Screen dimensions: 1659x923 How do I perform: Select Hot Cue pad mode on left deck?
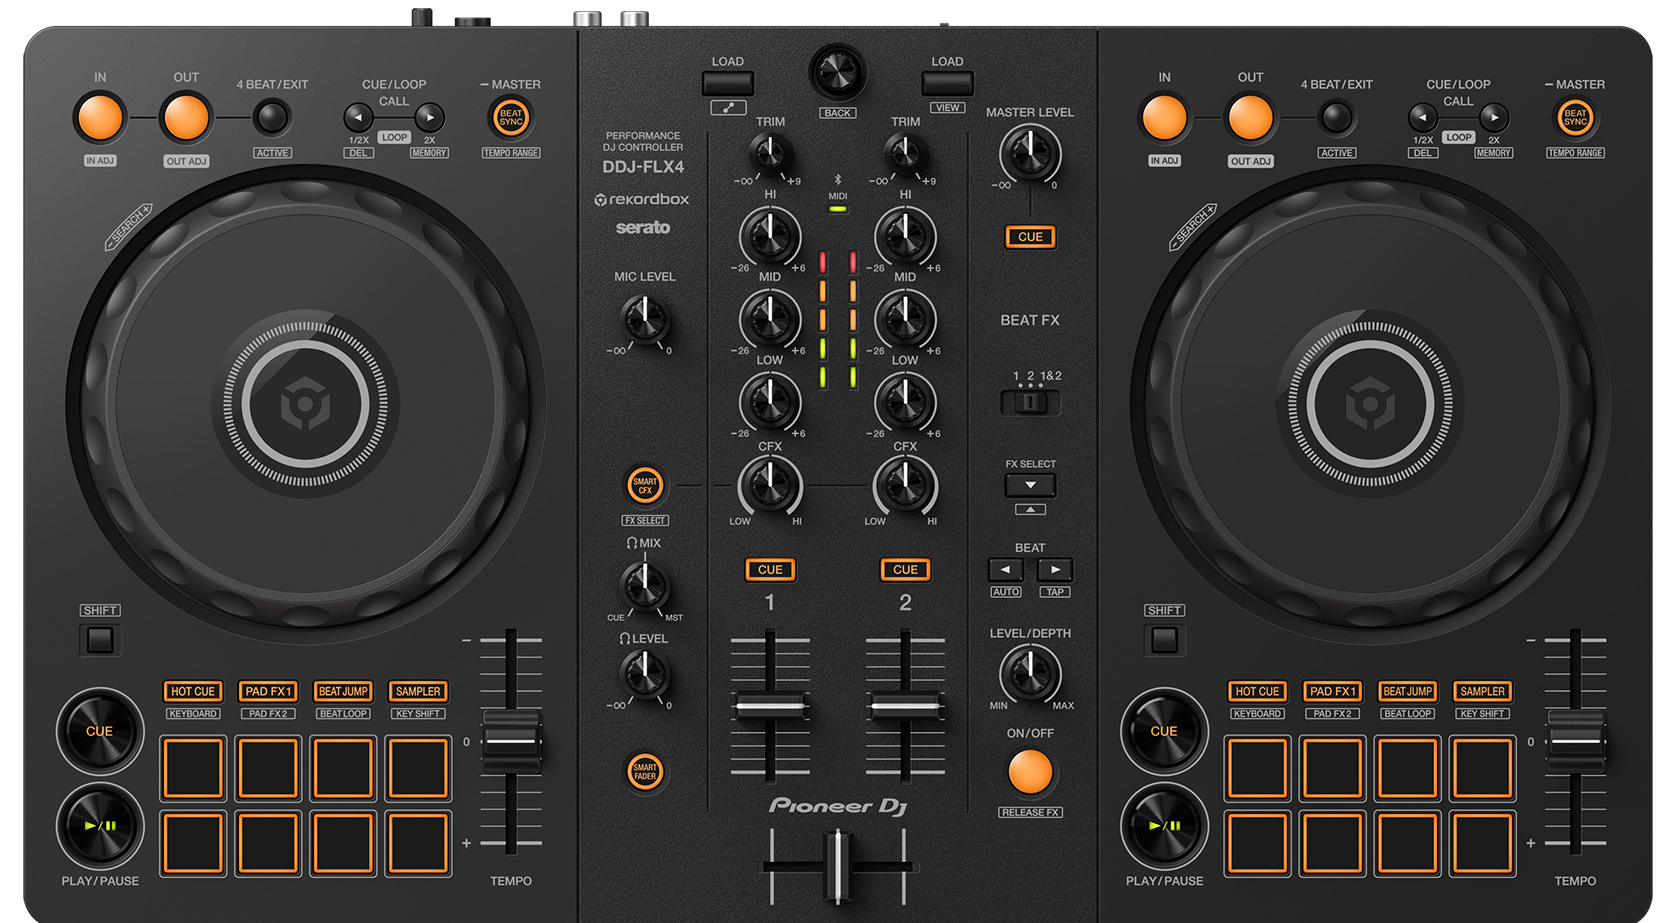point(193,691)
